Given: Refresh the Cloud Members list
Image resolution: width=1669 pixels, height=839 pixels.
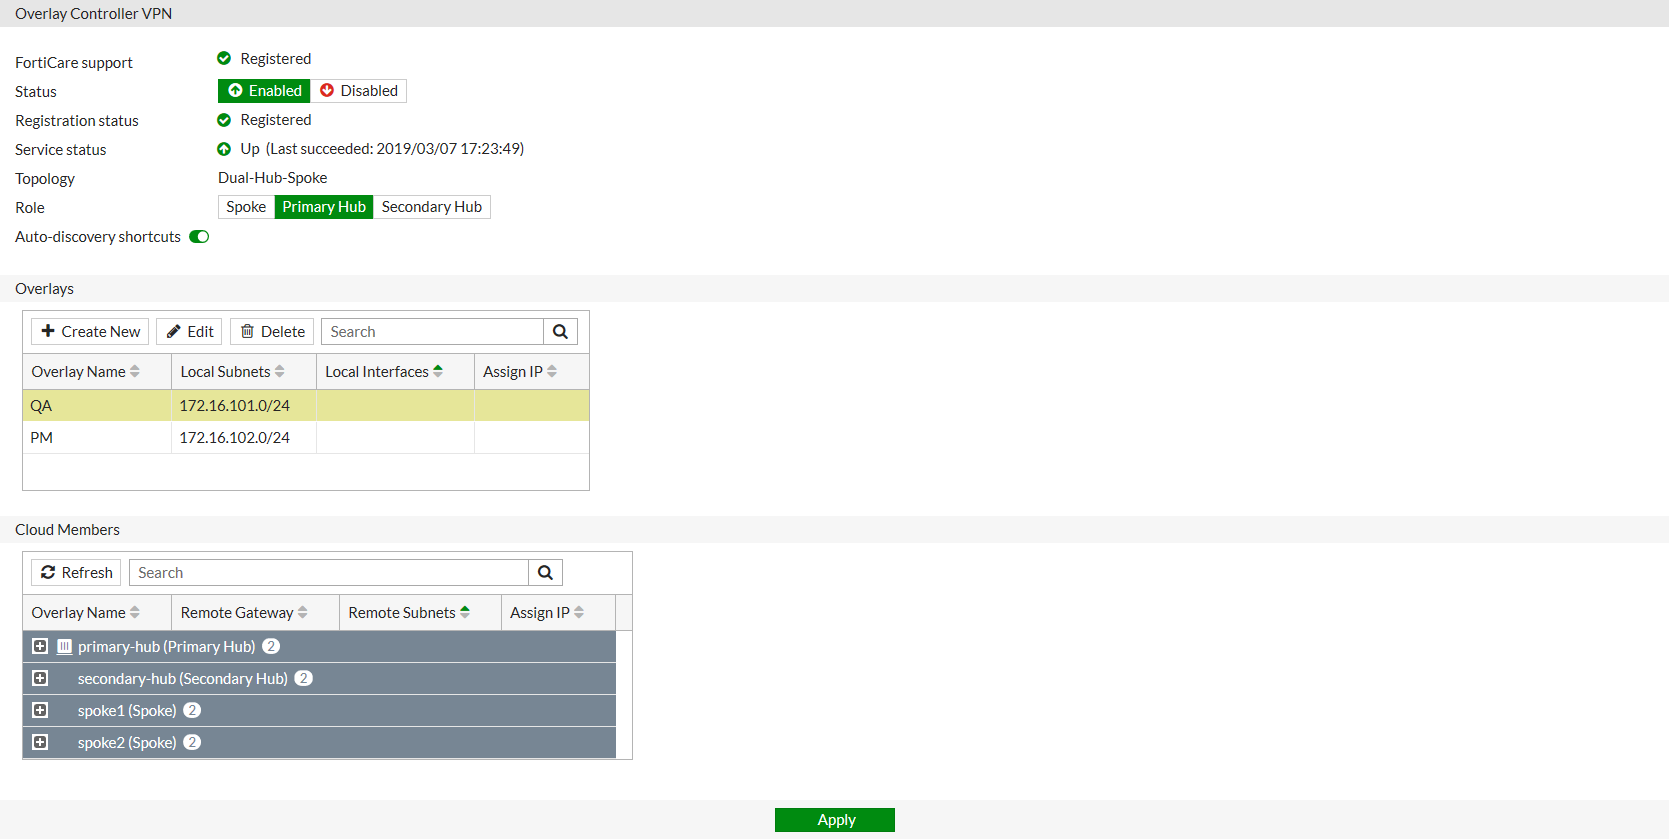Looking at the screenshot, I should (76, 573).
